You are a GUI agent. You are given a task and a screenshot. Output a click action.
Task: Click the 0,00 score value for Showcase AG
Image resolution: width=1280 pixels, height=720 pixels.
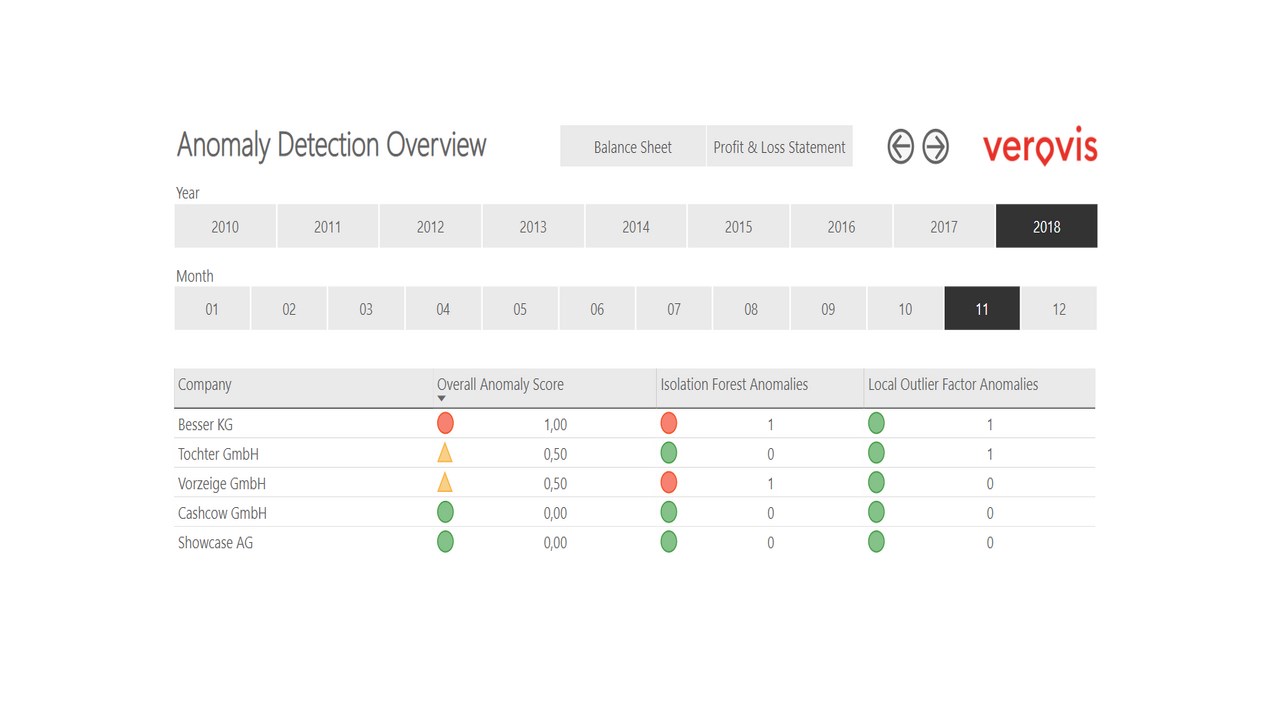[555, 542]
